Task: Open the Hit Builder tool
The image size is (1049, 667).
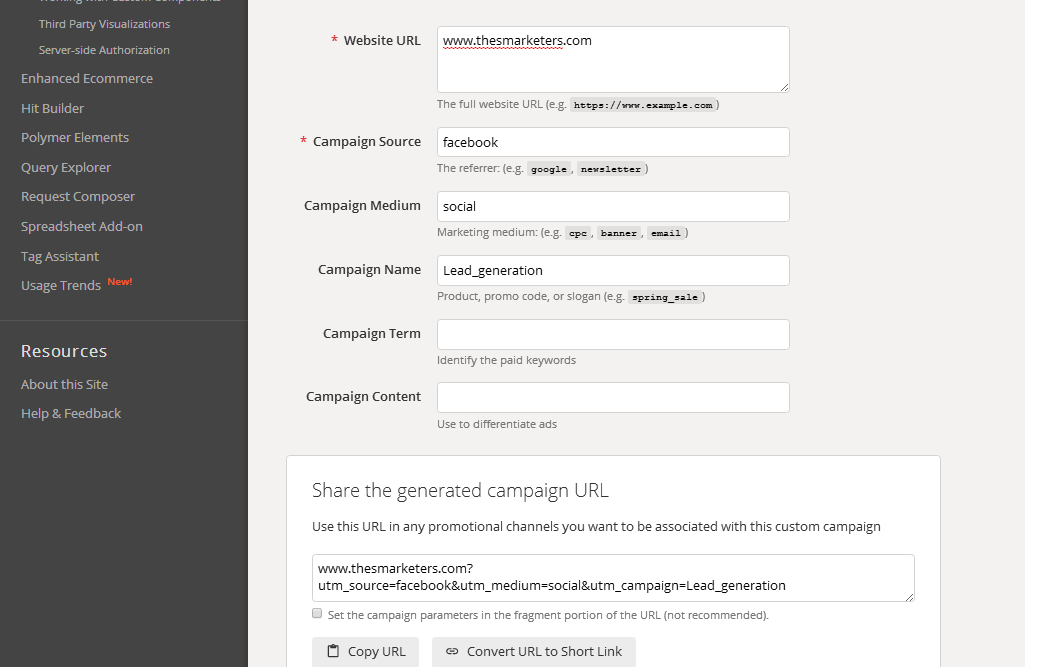Action: point(52,108)
